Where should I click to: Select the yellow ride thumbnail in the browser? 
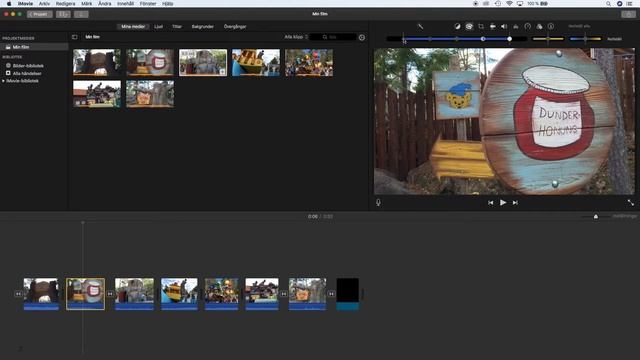coord(256,62)
